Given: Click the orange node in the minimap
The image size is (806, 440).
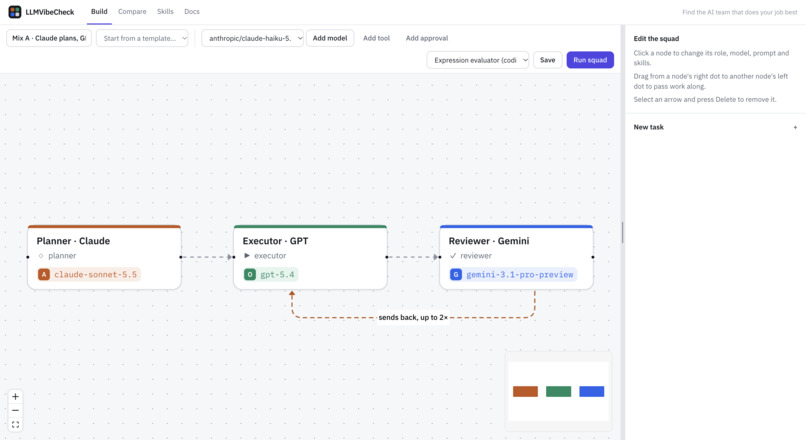Looking at the screenshot, I should [x=525, y=392].
